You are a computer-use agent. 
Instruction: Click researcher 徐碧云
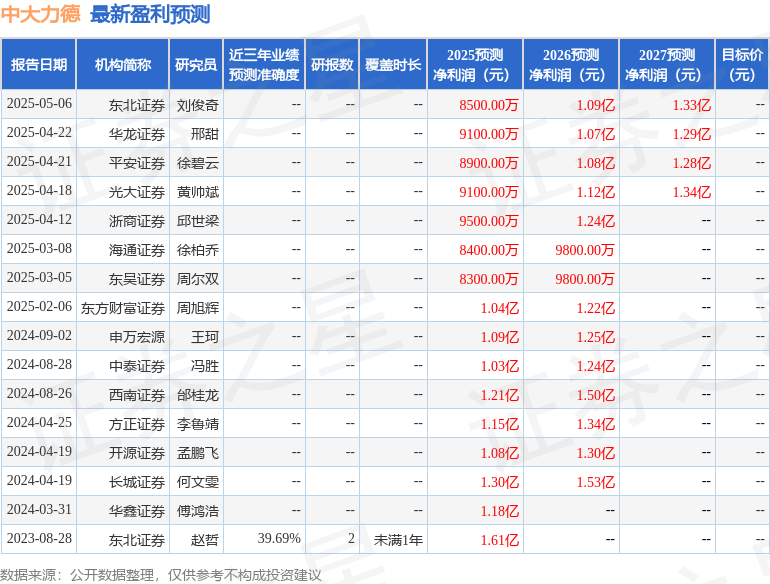(197, 163)
